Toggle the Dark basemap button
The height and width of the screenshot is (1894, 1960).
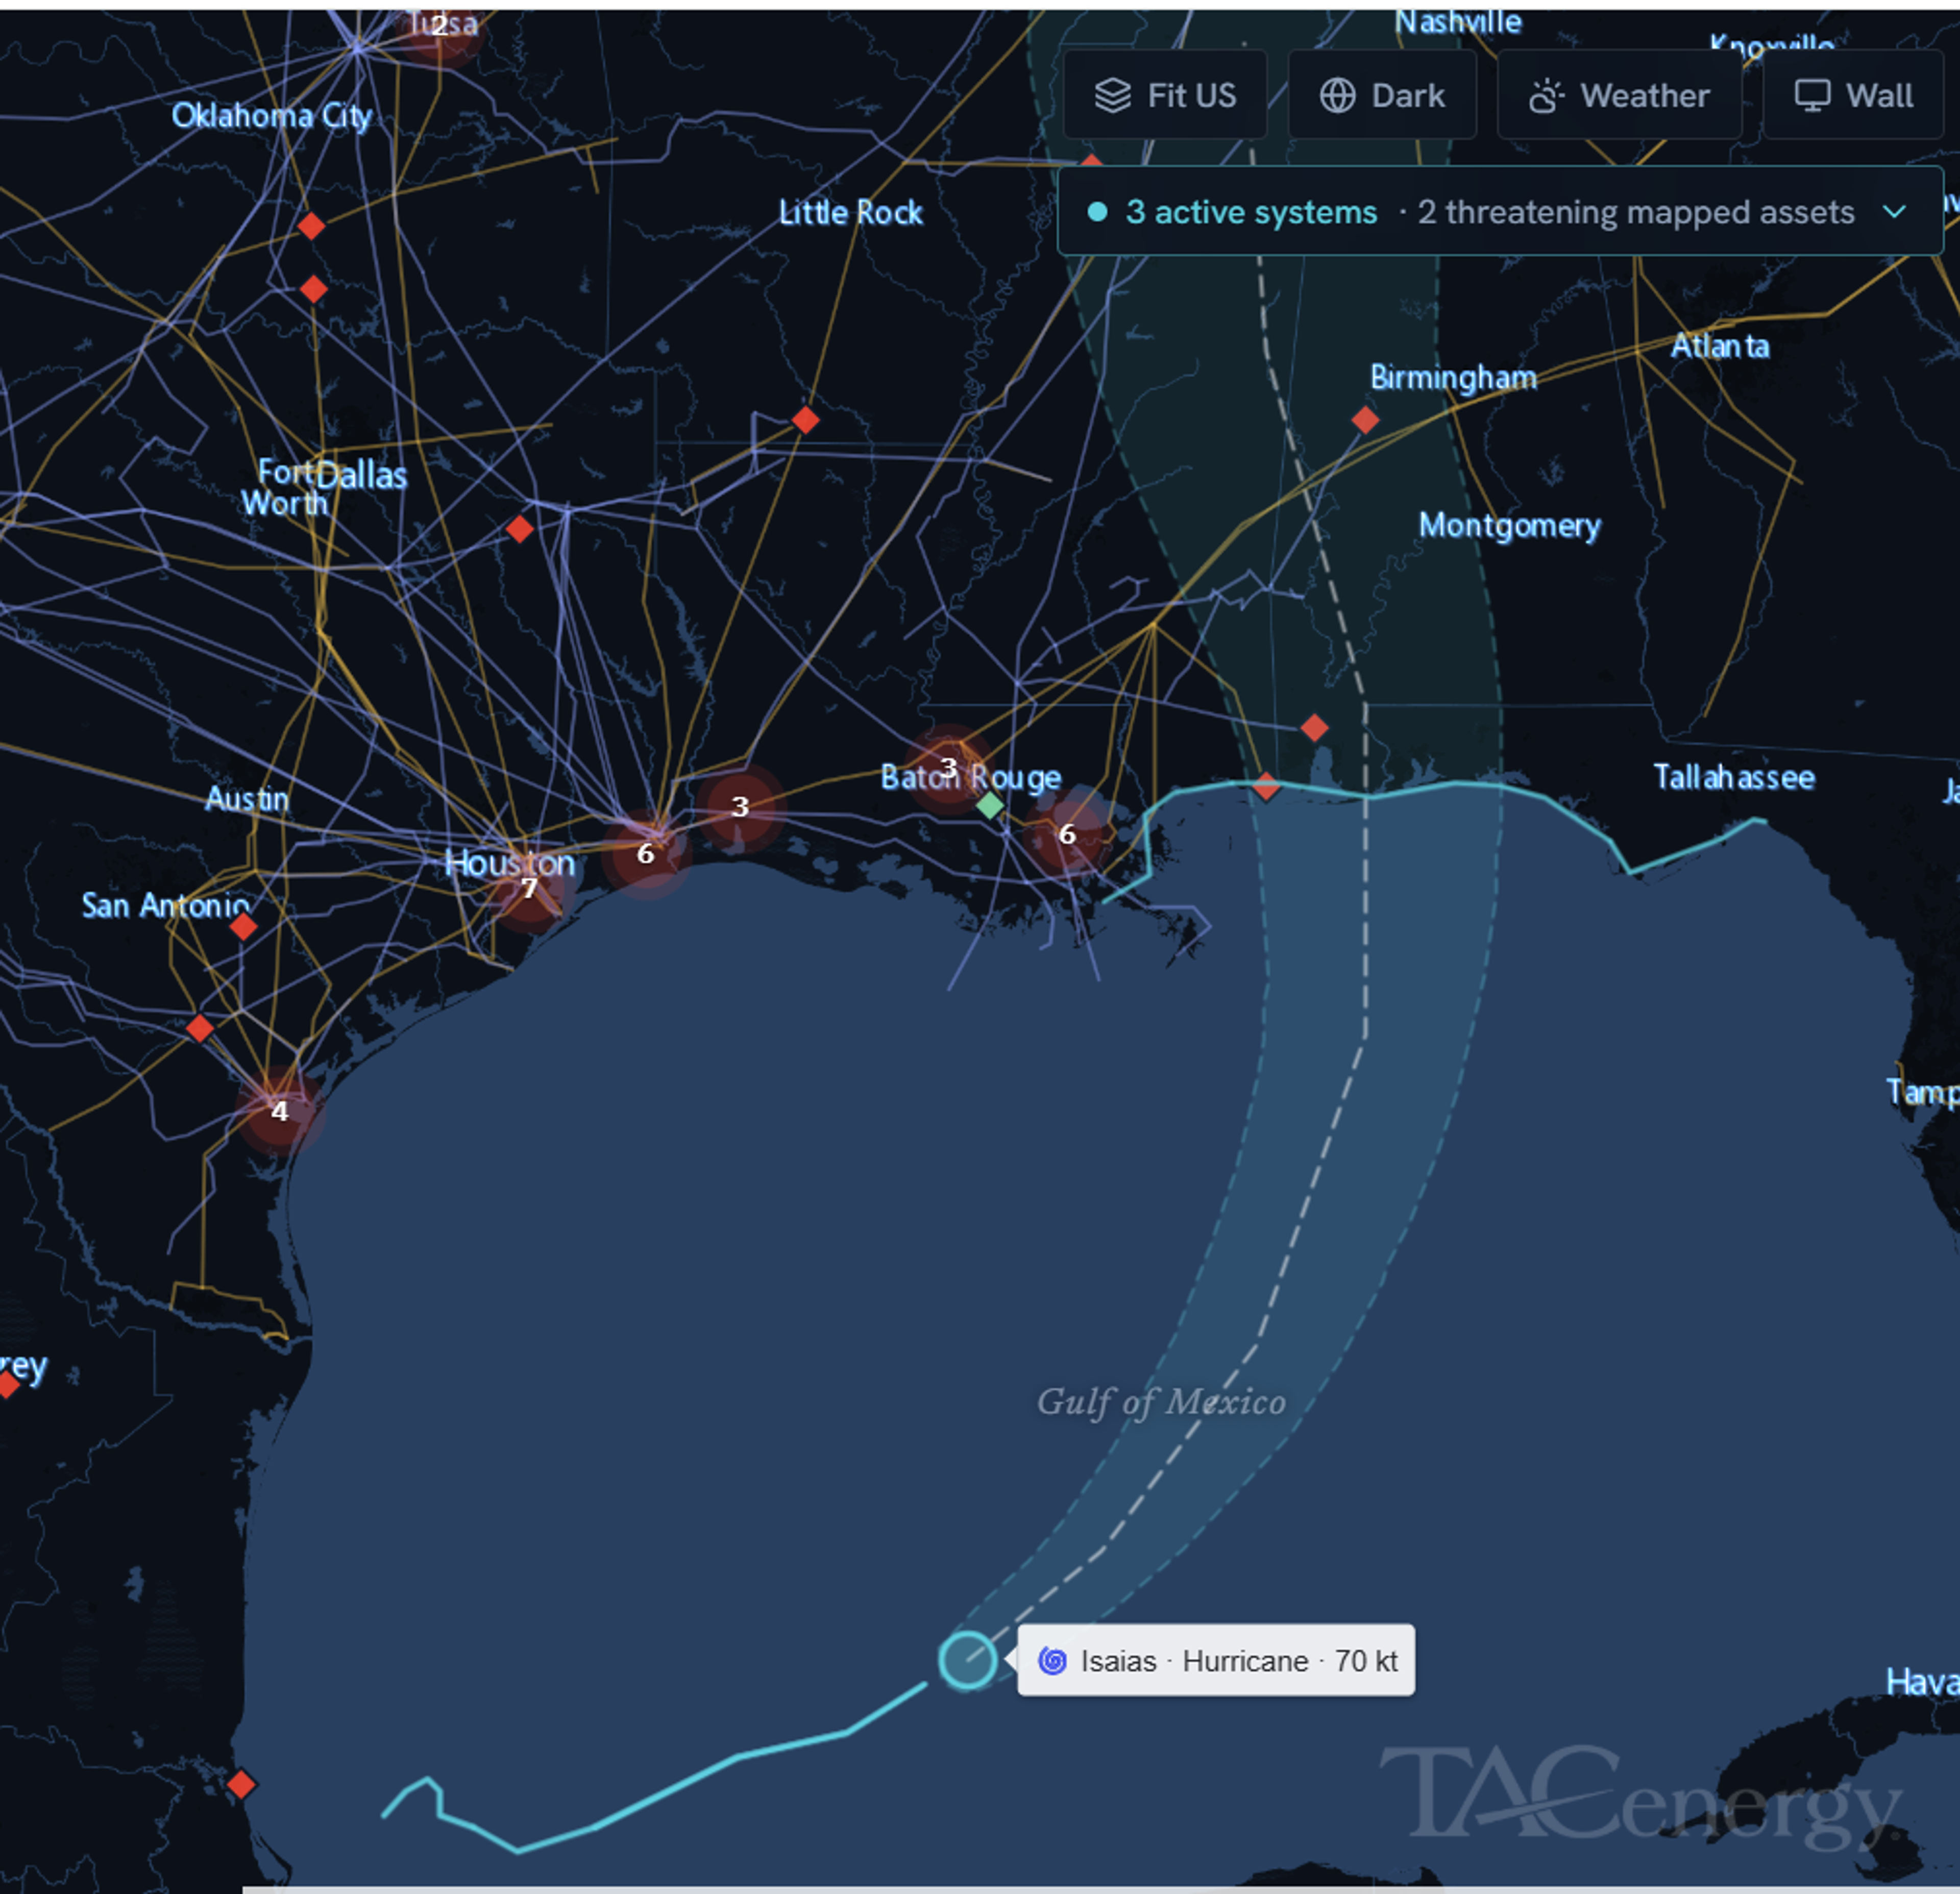coord(1382,95)
